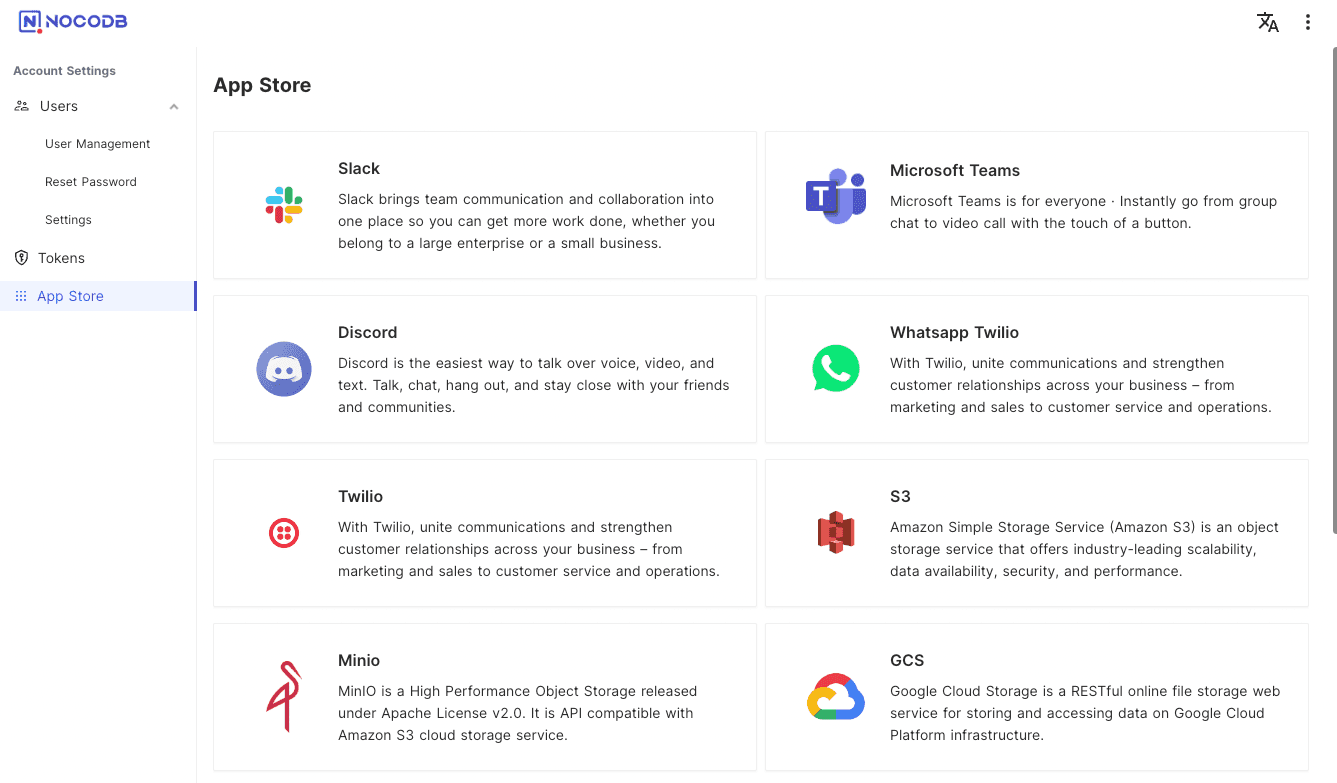Click the NocoDB logo

click(71, 21)
